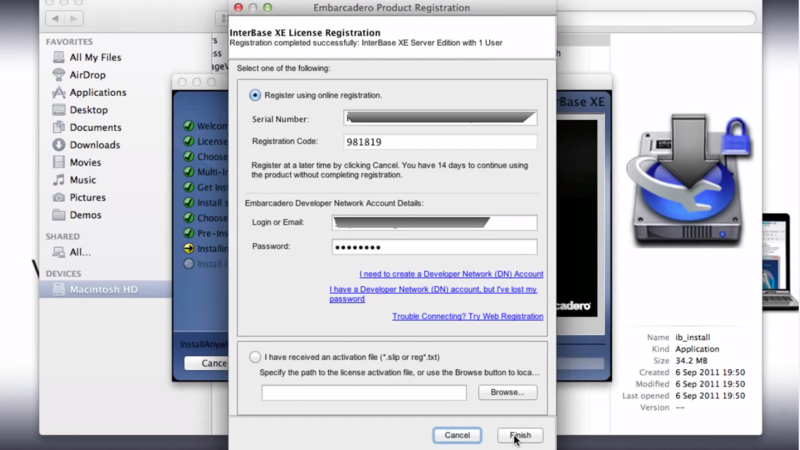The image size is (800, 450).
Task: Click the Password input field
Action: click(434, 247)
